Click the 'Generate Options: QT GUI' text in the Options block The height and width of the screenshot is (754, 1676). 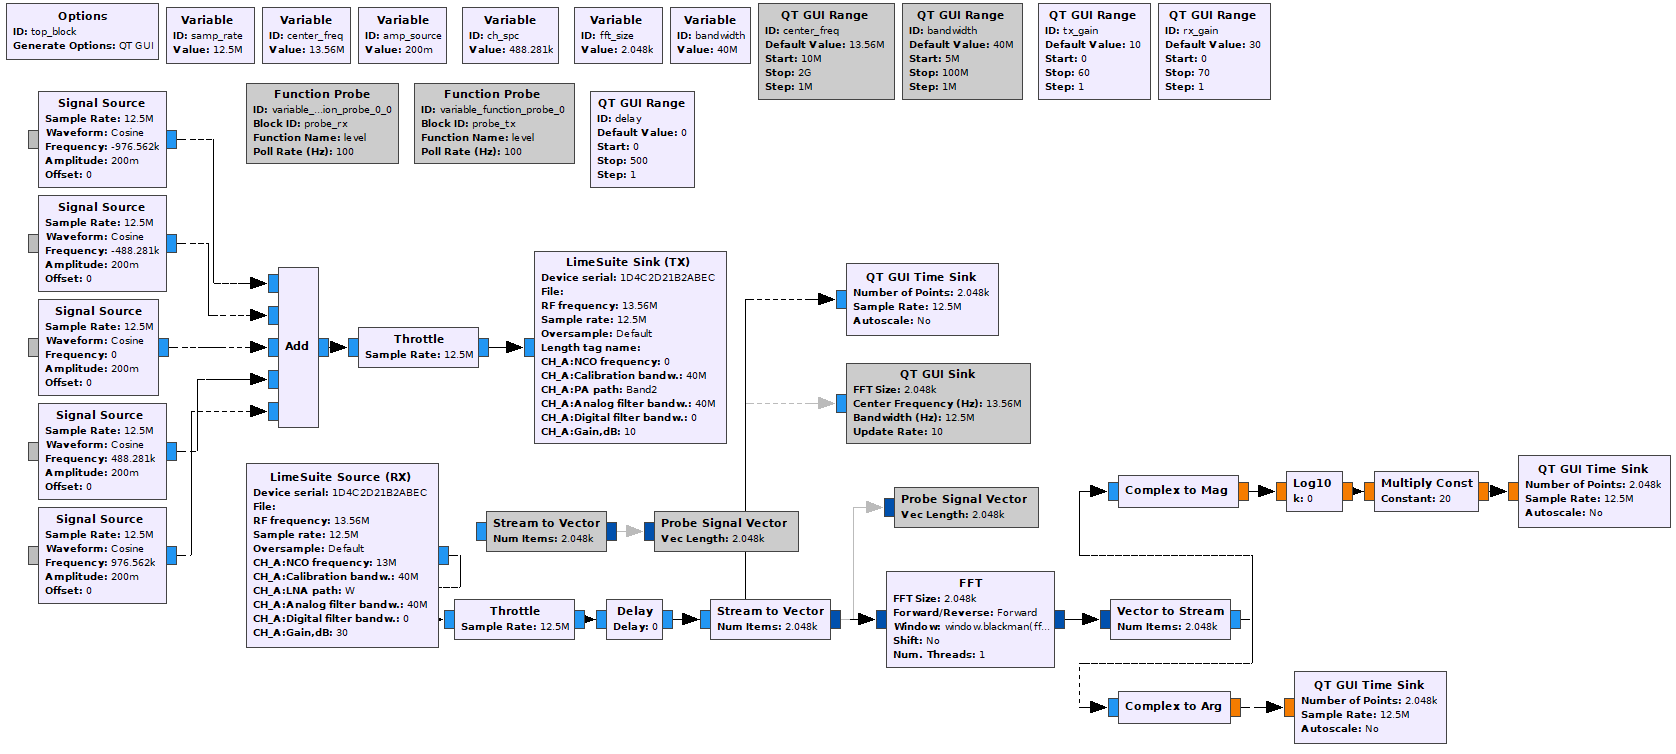[83, 46]
